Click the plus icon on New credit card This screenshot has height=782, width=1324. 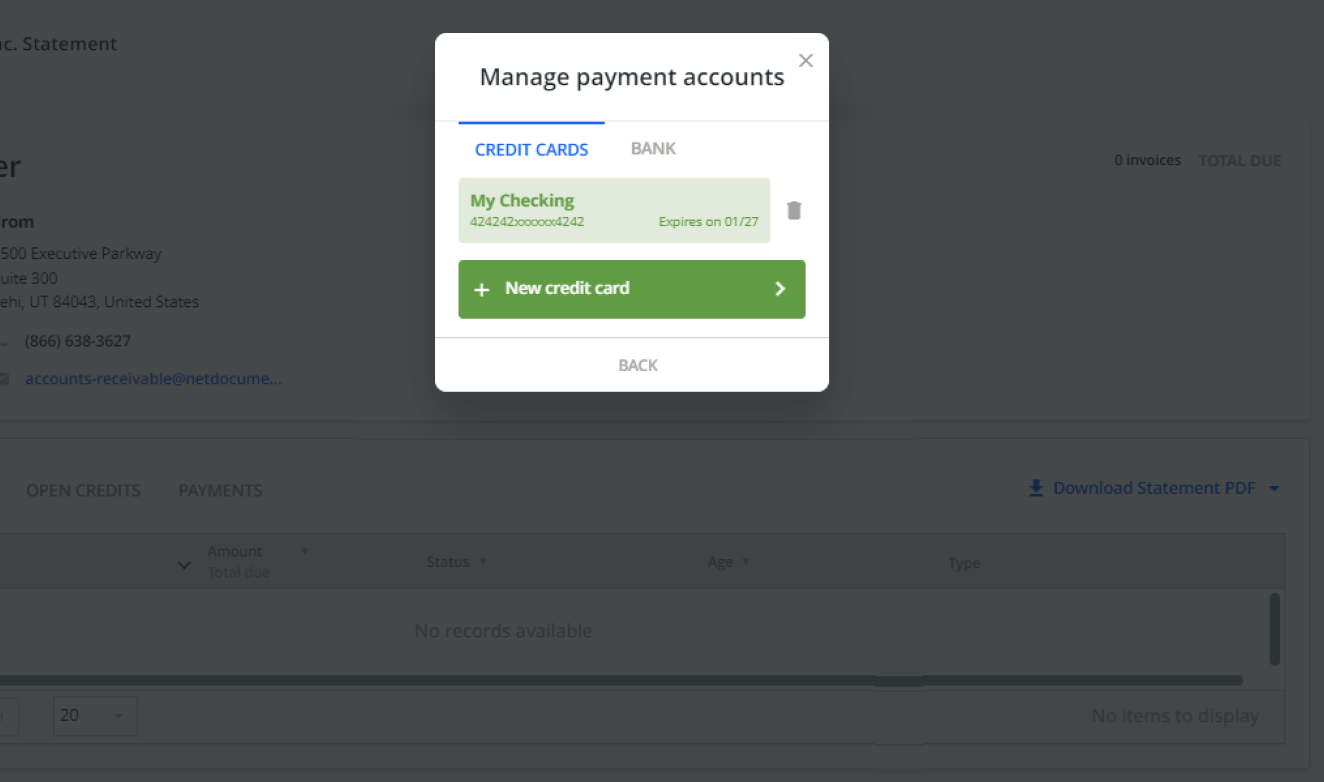coord(481,289)
